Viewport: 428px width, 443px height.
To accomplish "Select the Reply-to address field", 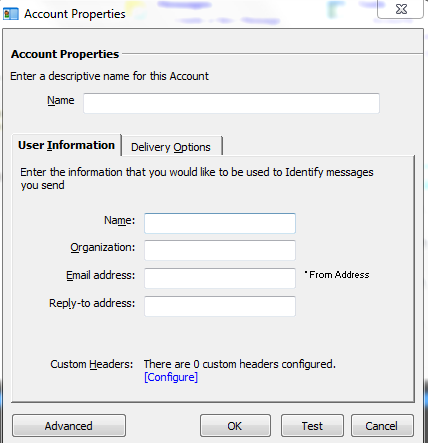I will [x=220, y=306].
